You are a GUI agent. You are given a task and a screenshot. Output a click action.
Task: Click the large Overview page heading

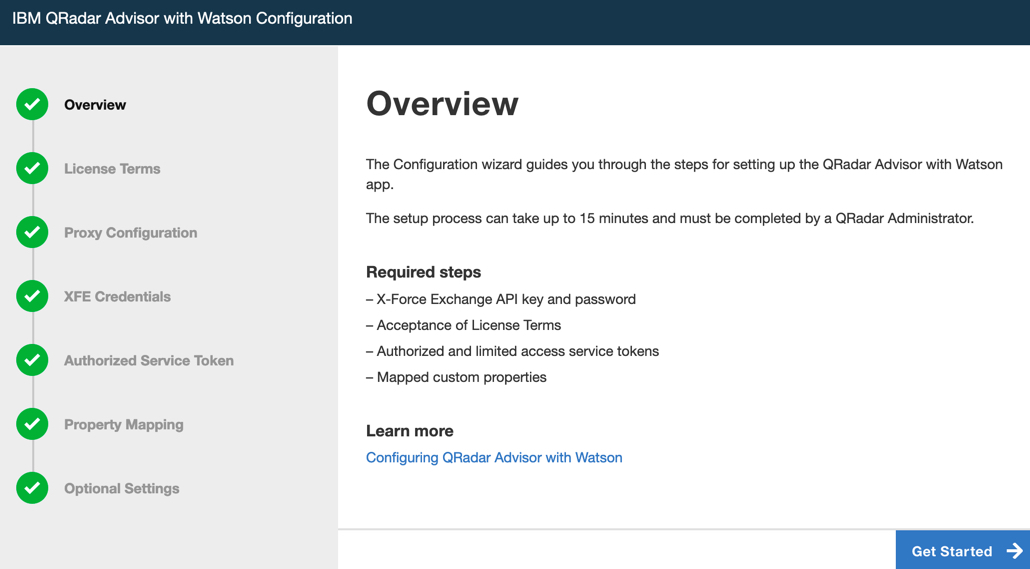coord(442,104)
